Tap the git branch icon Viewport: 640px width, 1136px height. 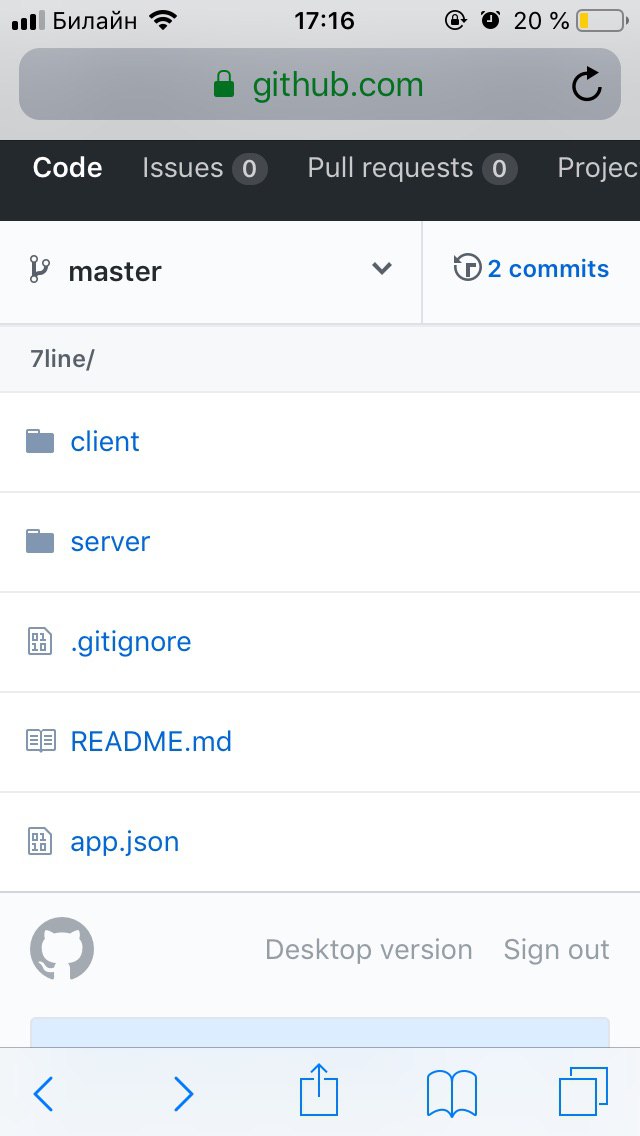tap(39, 270)
